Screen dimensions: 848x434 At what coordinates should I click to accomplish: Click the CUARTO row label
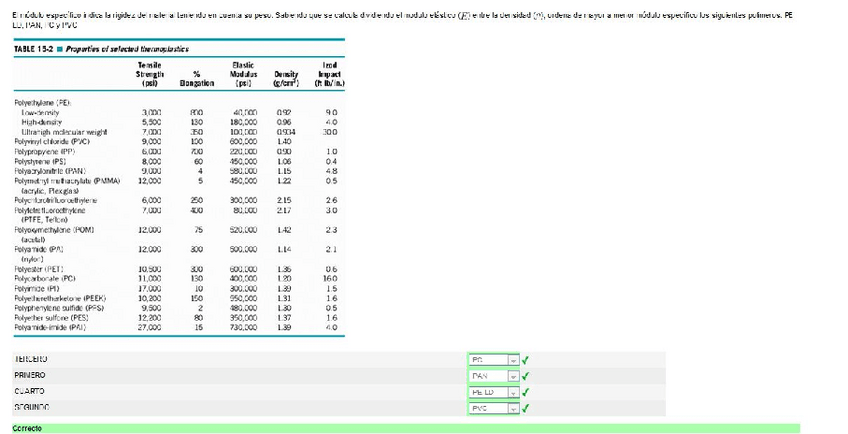29,391
